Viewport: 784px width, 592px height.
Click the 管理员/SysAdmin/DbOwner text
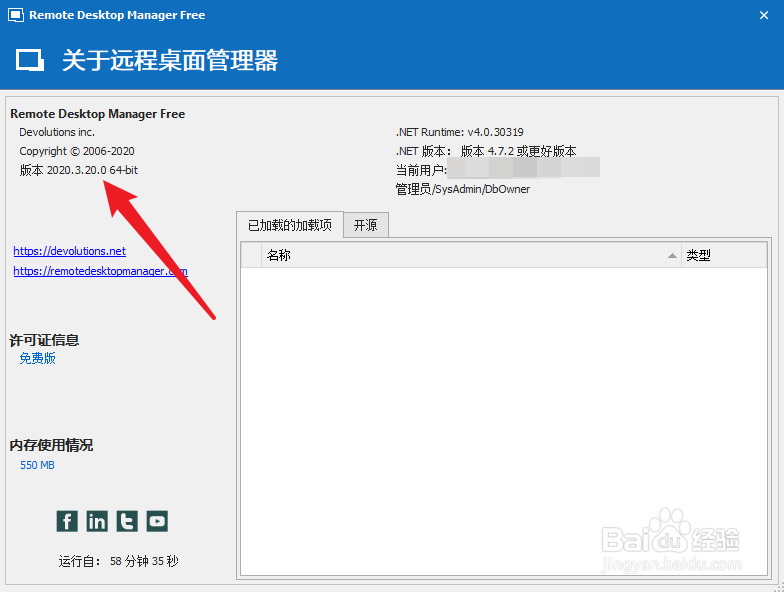click(462, 189)
